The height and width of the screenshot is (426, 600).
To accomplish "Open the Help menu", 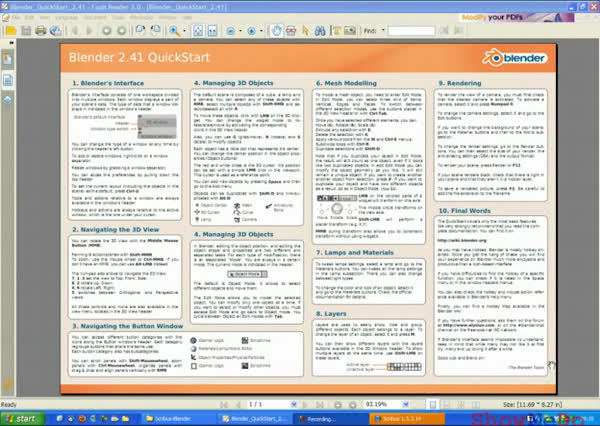I will point(187,18).
